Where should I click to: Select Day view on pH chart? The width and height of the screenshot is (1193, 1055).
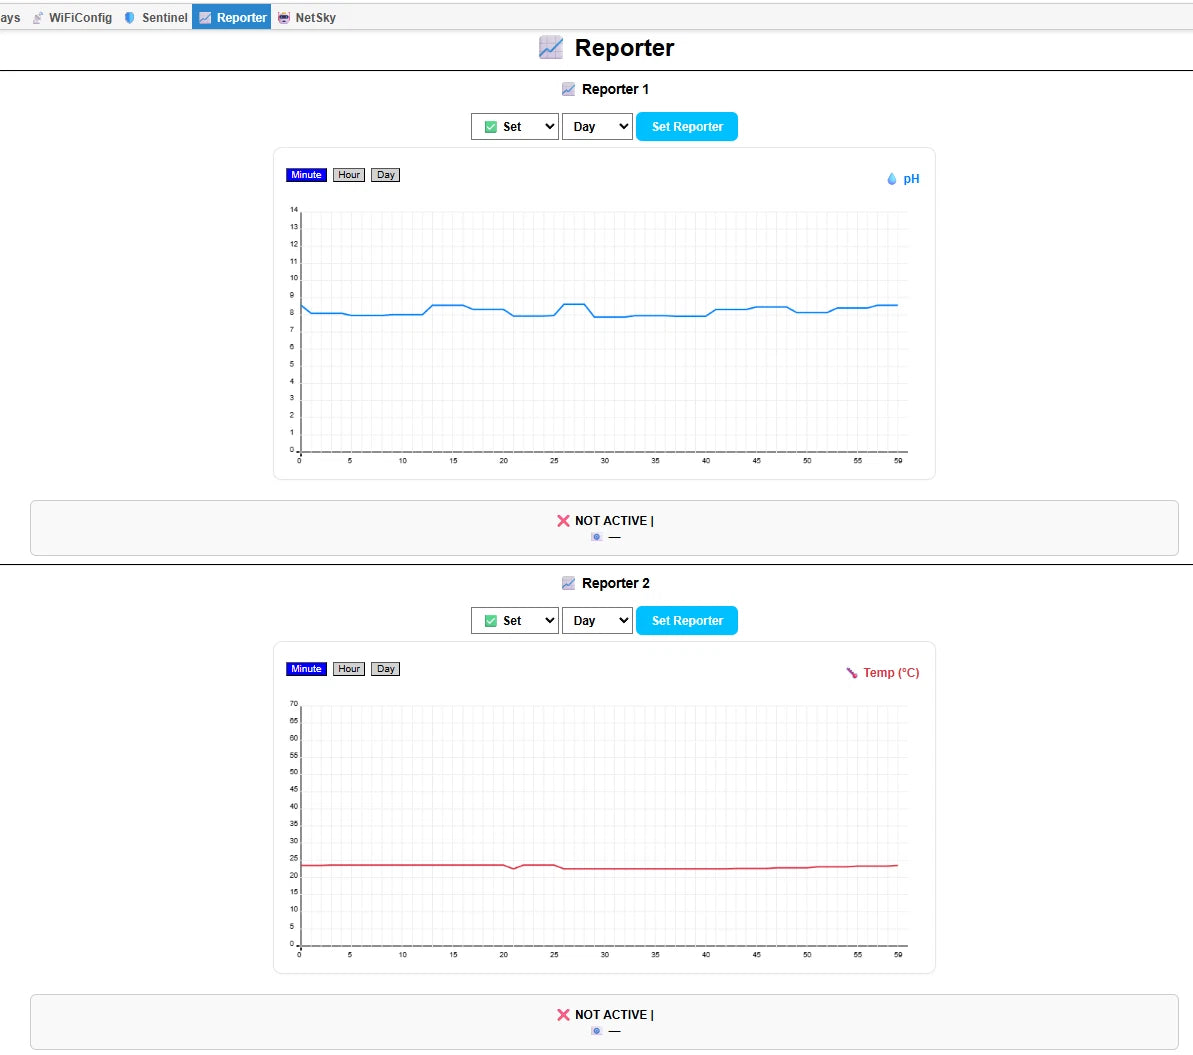(386, 175)
